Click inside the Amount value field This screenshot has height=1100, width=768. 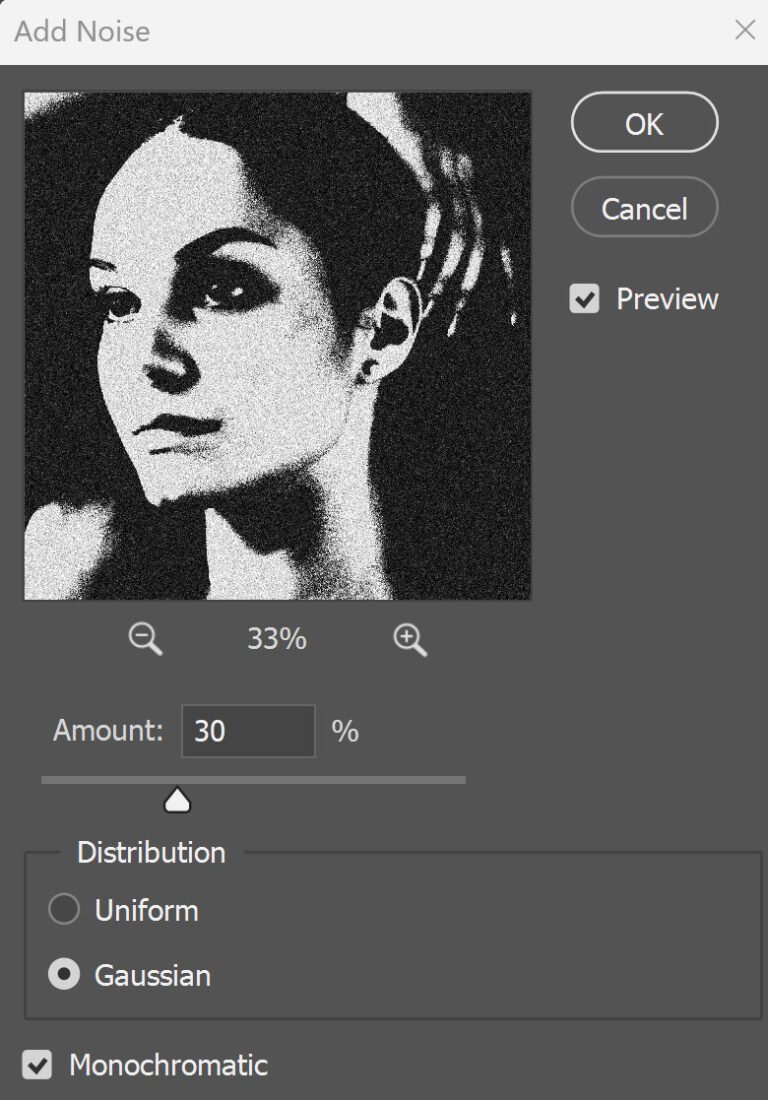[248, 731]
